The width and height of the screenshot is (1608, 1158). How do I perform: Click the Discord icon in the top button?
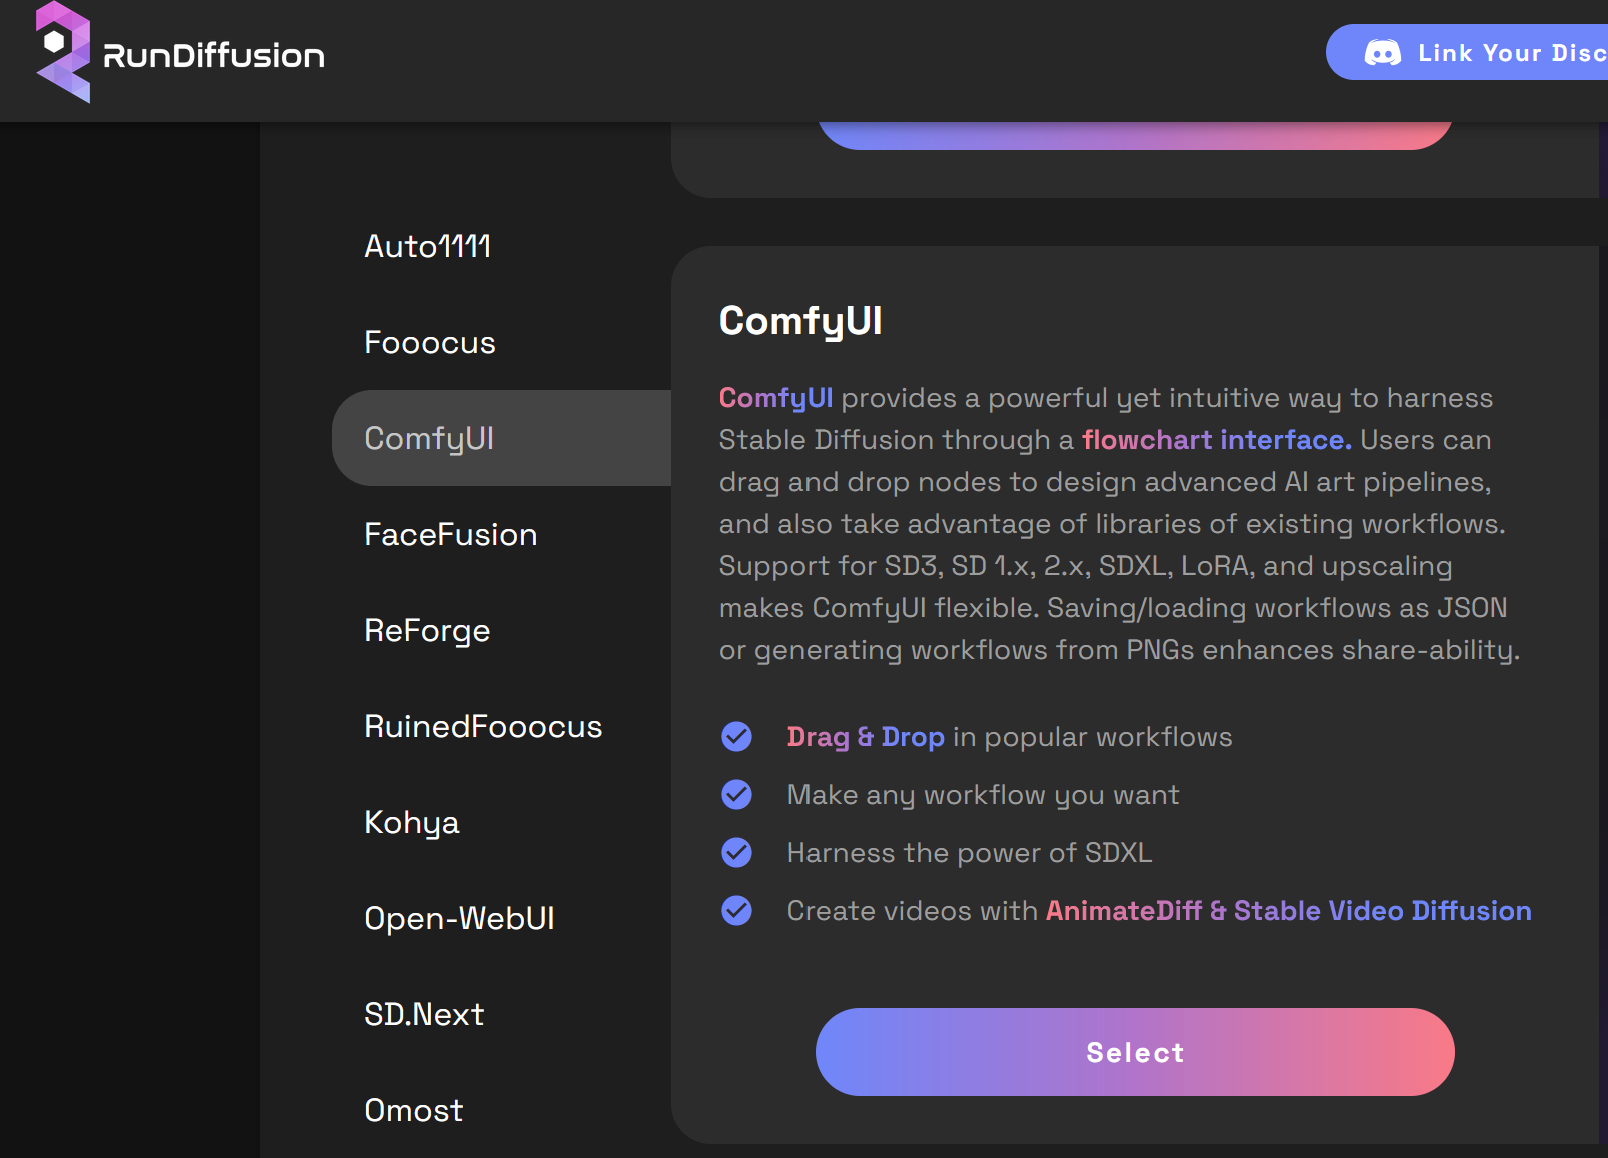point(1383,52)
